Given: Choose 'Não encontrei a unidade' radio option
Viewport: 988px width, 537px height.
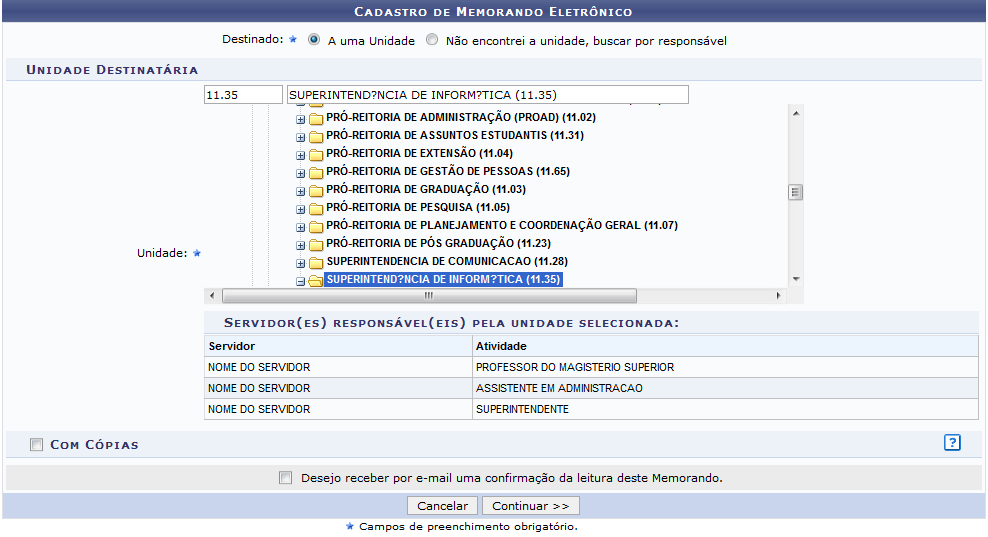Looking at the screenshot, I should tap(432, 40).
